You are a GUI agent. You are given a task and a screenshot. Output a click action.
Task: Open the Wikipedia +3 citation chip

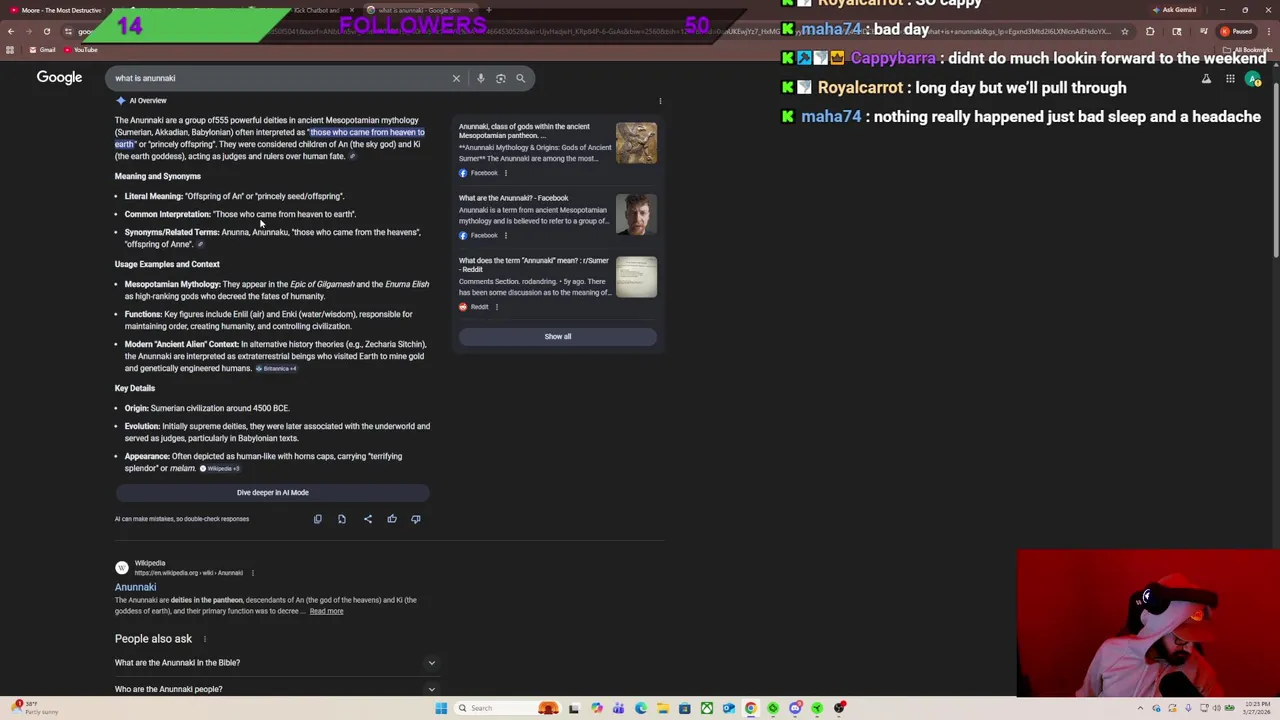point(220,469)
